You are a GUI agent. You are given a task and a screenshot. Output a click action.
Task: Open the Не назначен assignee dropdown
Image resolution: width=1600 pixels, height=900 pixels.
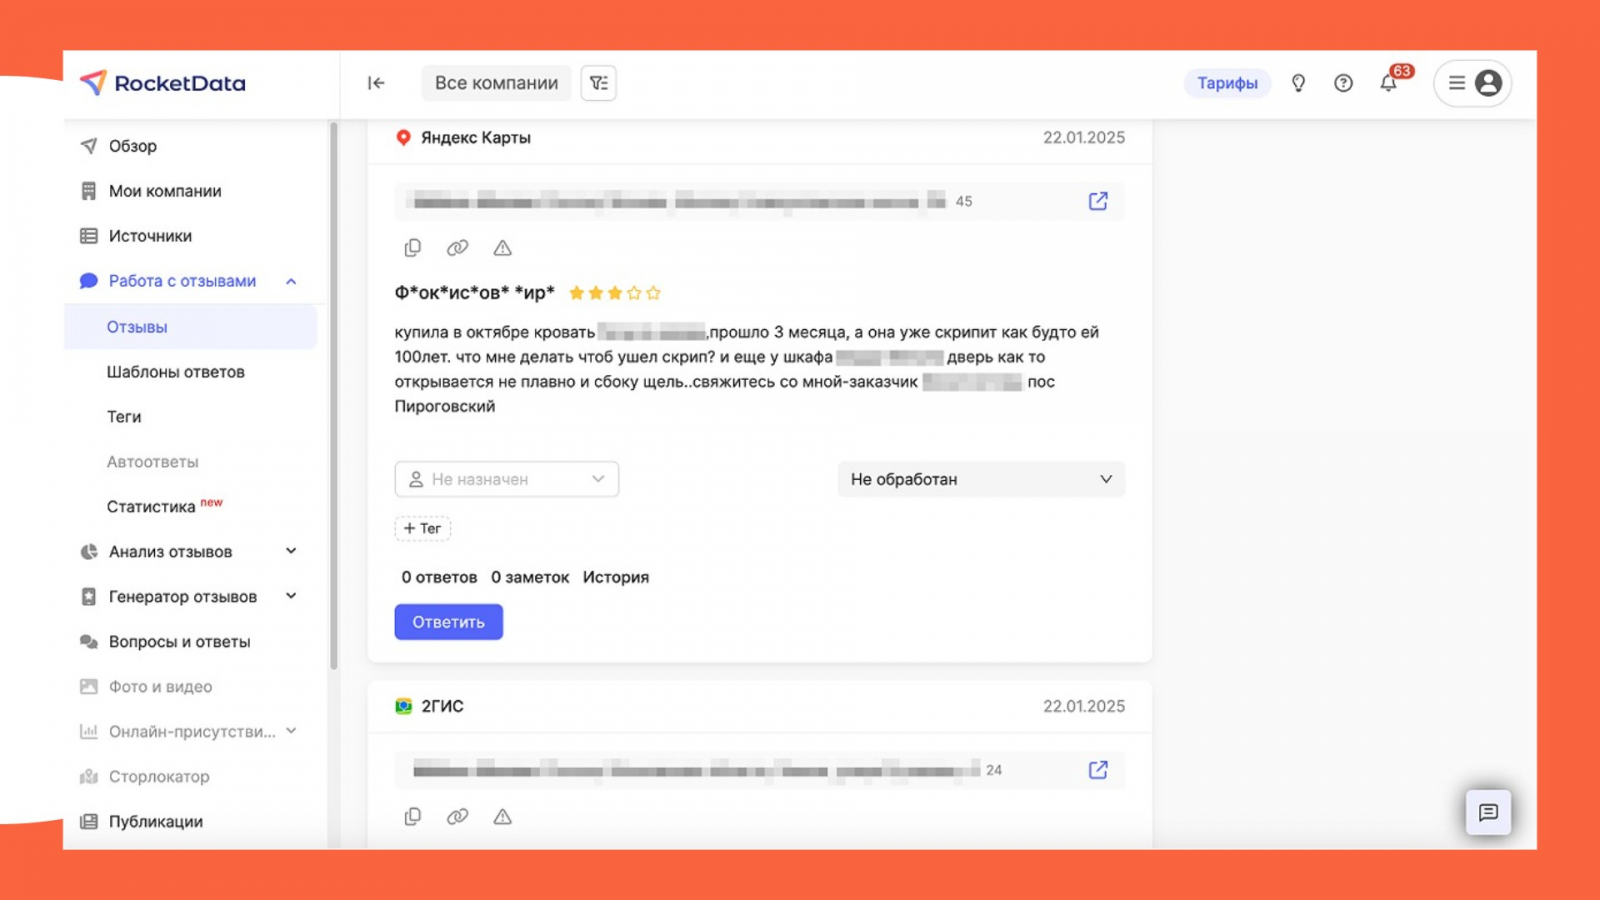[x=507, y=479]
